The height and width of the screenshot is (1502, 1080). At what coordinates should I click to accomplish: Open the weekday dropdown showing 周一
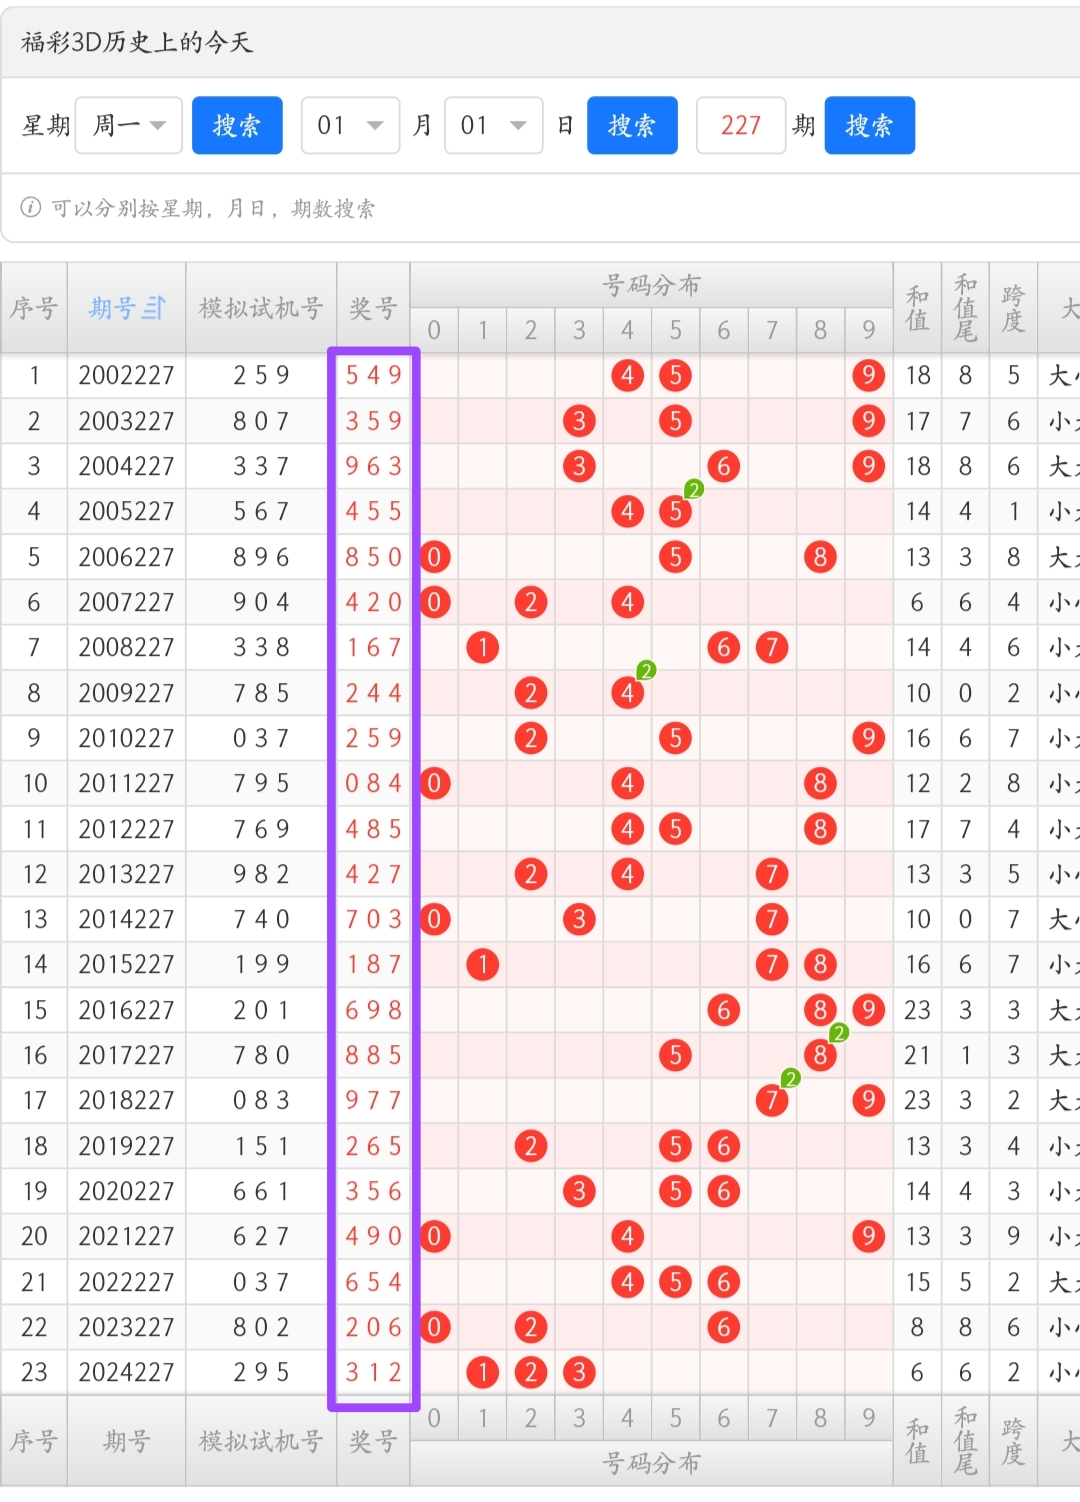(x=128, y=125)
